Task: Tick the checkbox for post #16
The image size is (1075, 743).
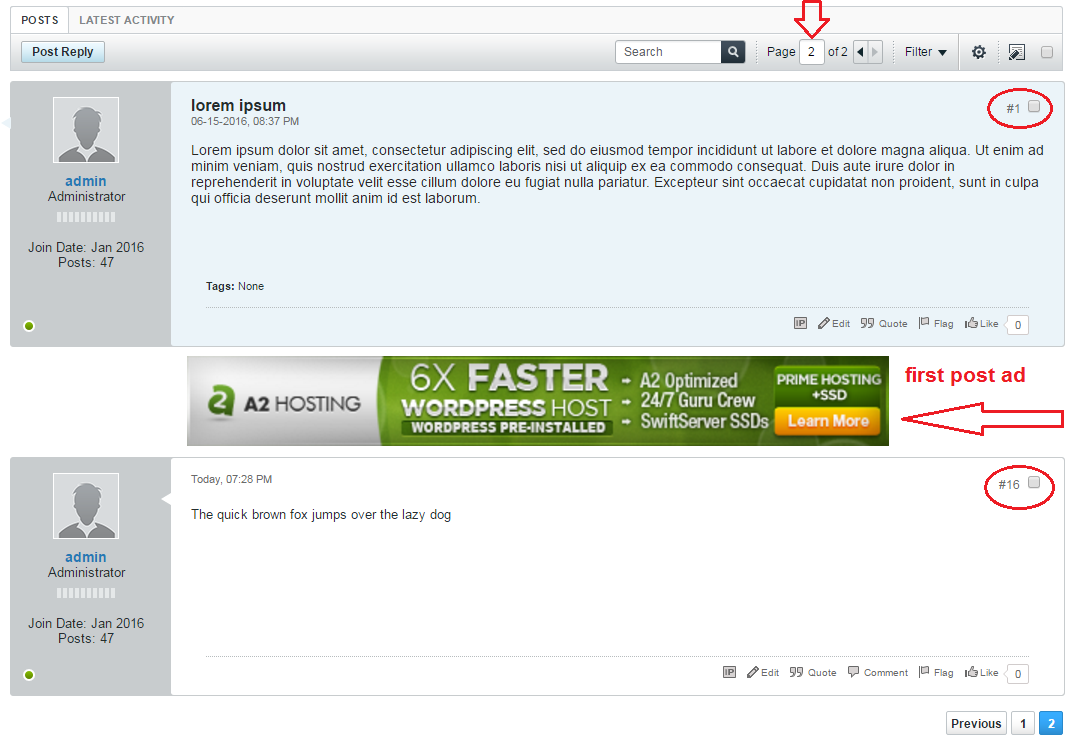Action: (x=1034, y=483)
